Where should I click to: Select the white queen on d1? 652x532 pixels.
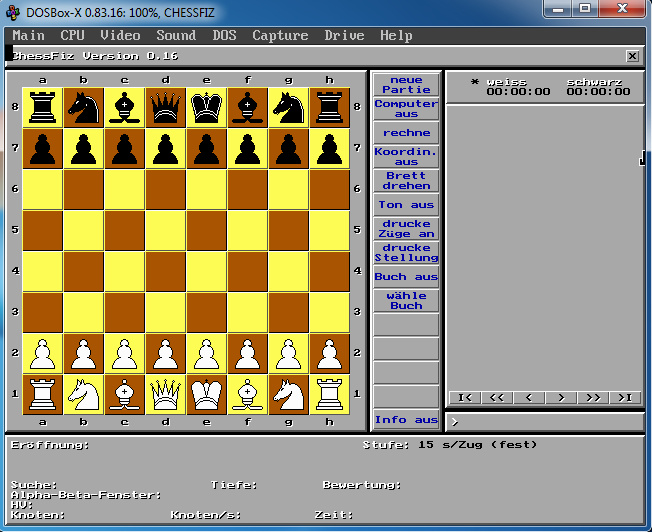(x=165, y=394)
